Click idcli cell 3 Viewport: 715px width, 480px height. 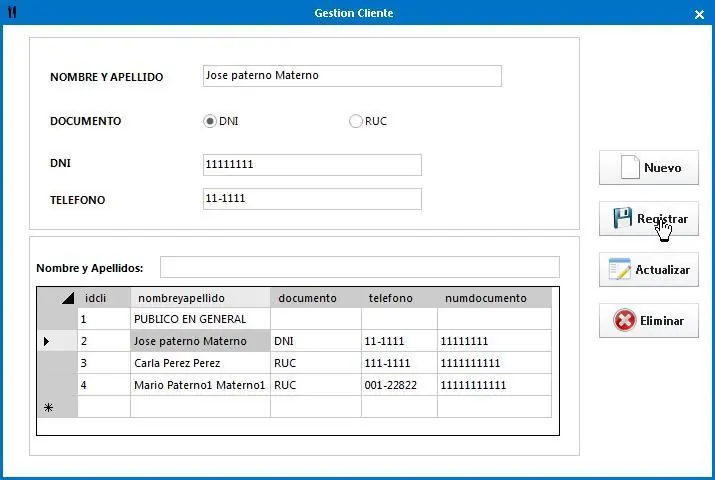pos(104,363)
